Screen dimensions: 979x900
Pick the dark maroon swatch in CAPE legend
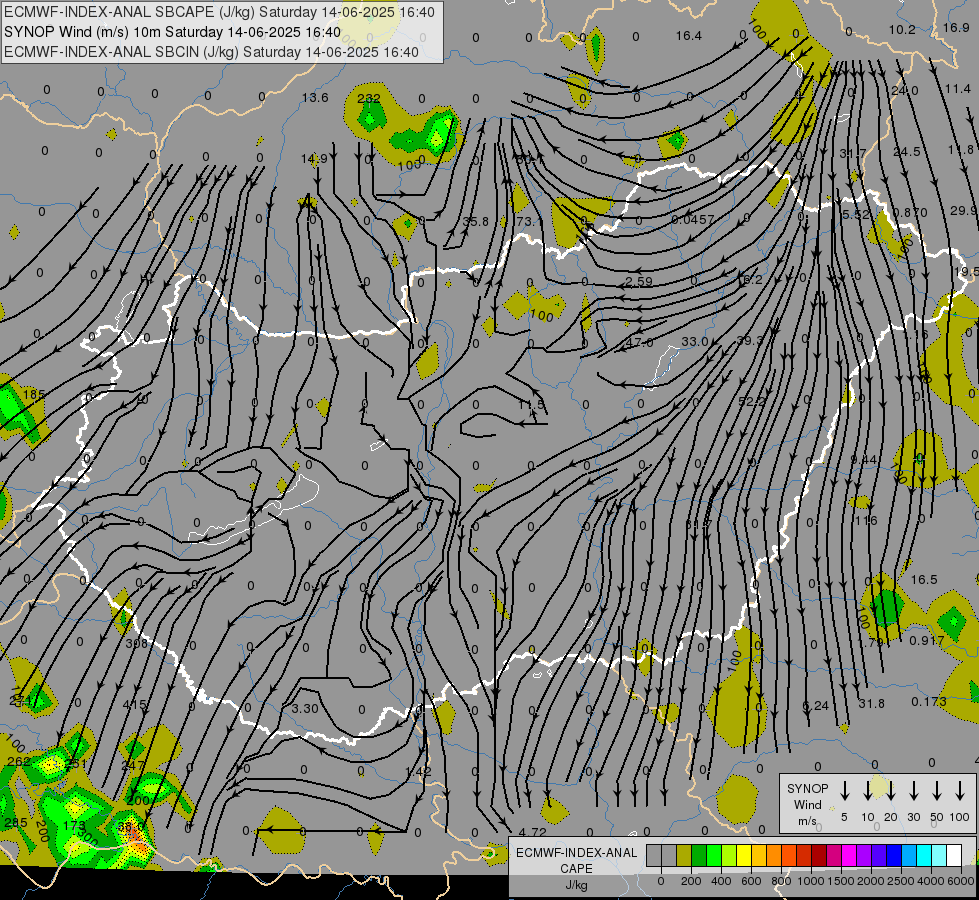pos(819,856)
